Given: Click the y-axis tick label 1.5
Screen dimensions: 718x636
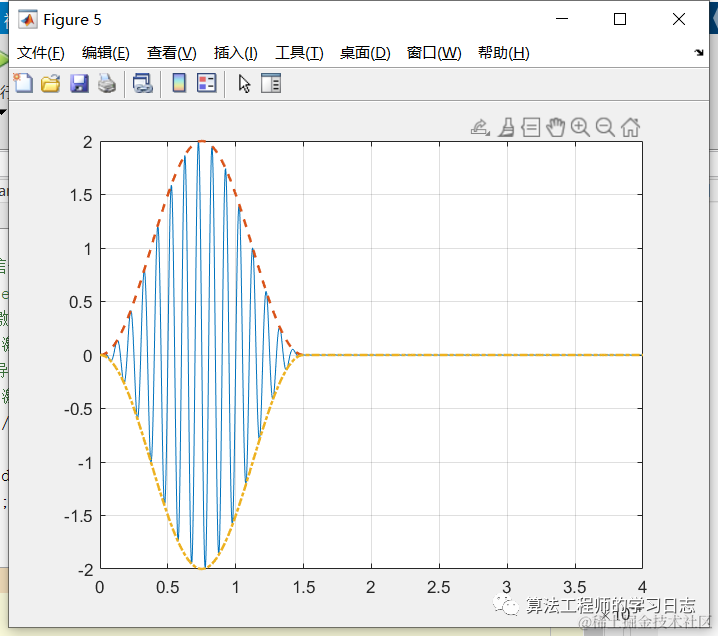Looking at the screenshot, I should (x=81, y=196).
